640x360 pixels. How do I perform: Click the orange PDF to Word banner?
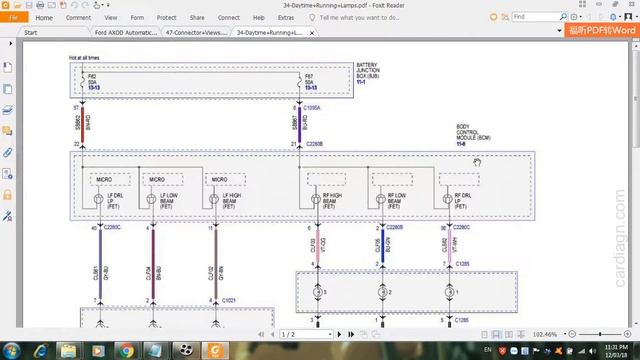click(602, 30)
